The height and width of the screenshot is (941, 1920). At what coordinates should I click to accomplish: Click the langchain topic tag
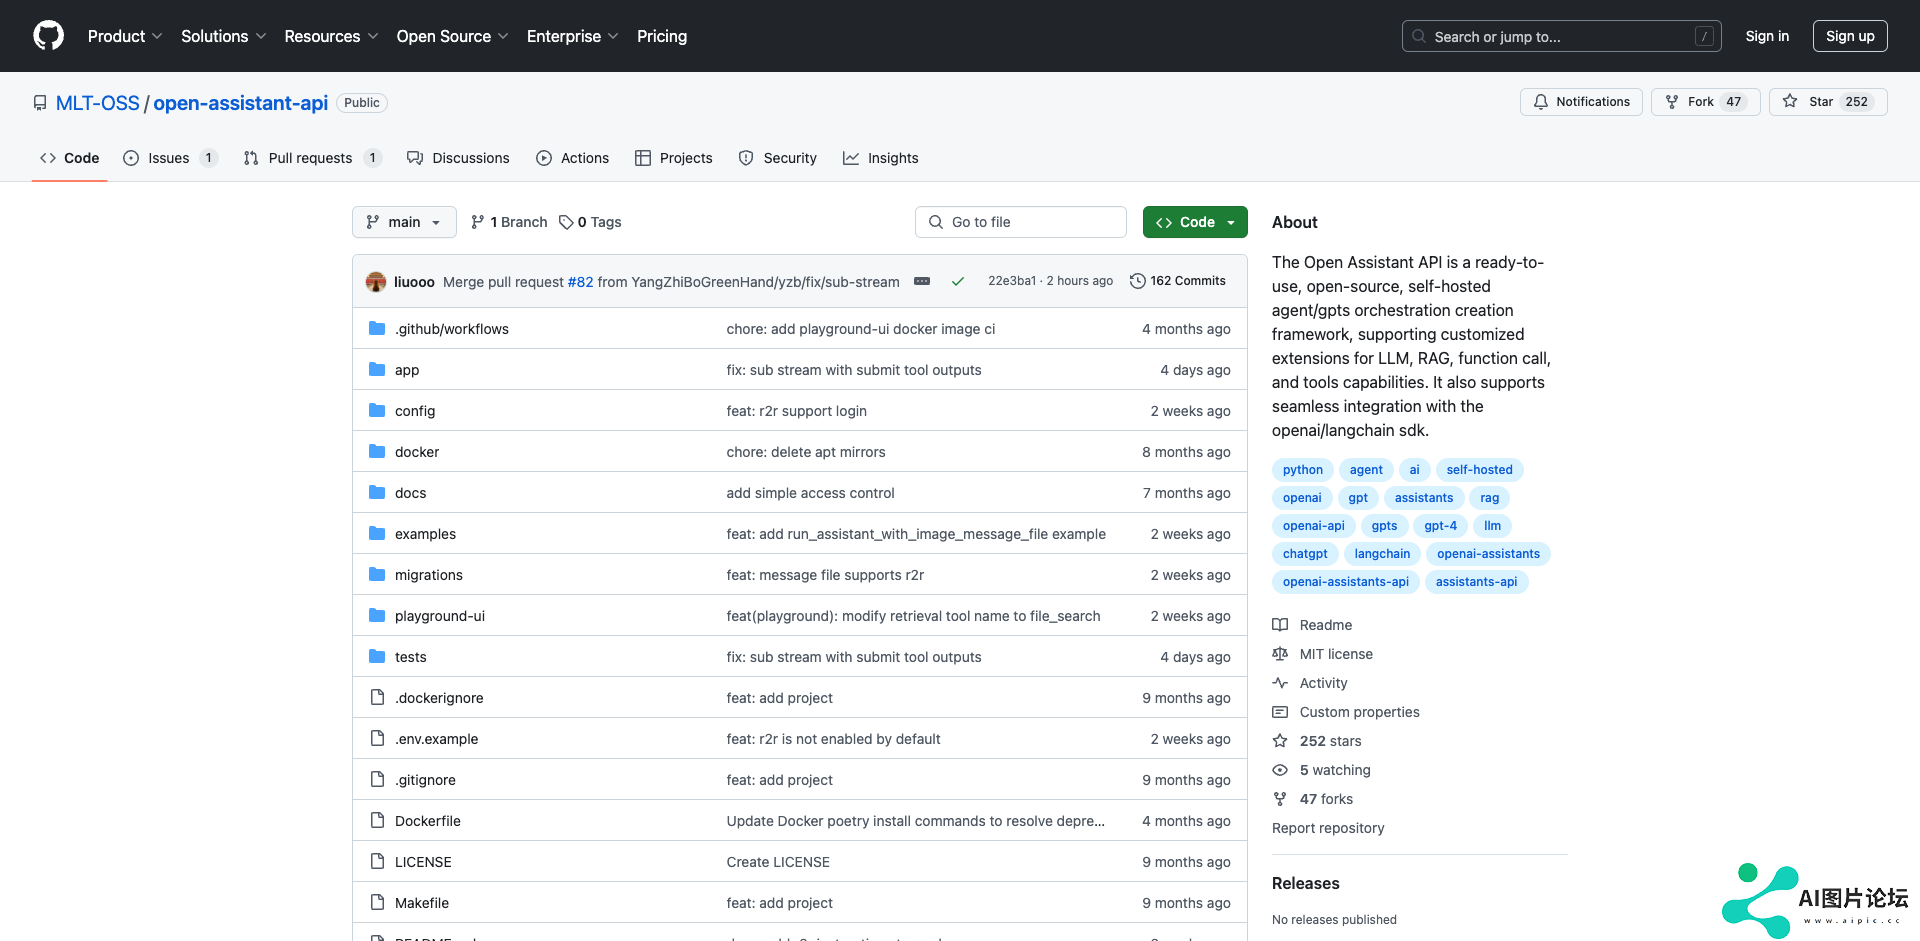[x=1382, y=554]
